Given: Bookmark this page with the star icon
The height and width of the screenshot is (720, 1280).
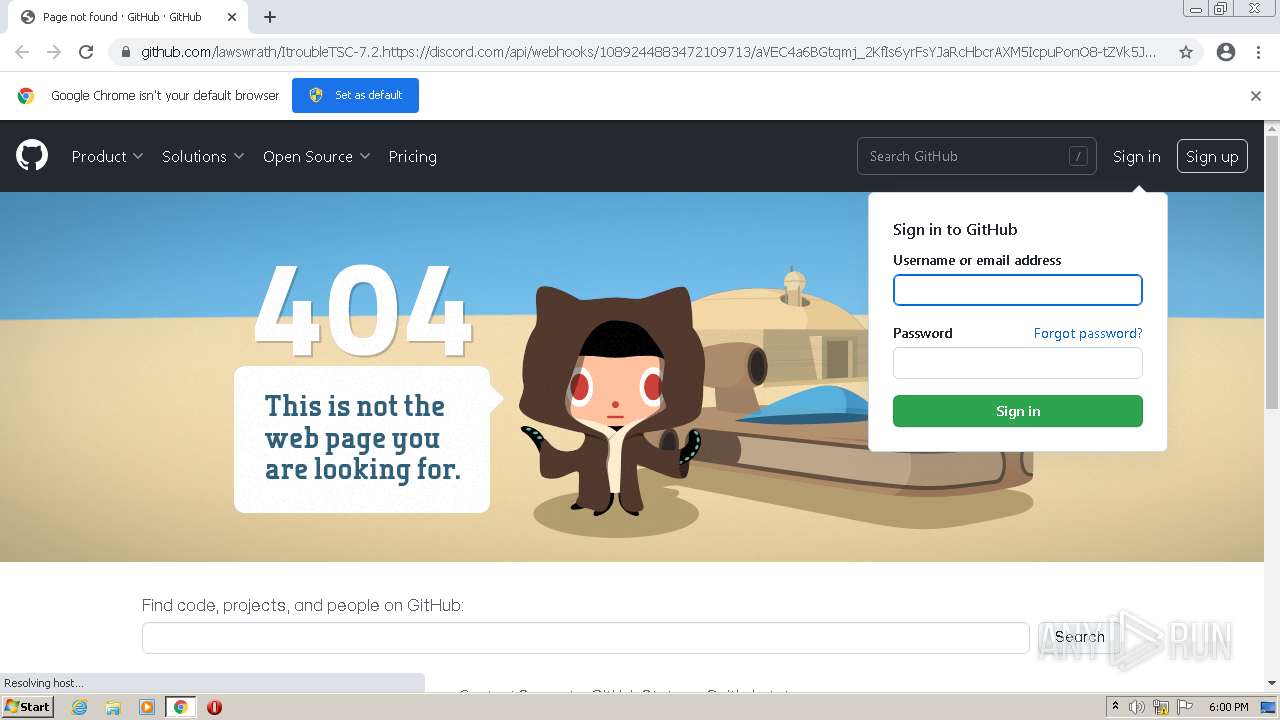Looking at the screenshot, I should tap(1186, 52).
